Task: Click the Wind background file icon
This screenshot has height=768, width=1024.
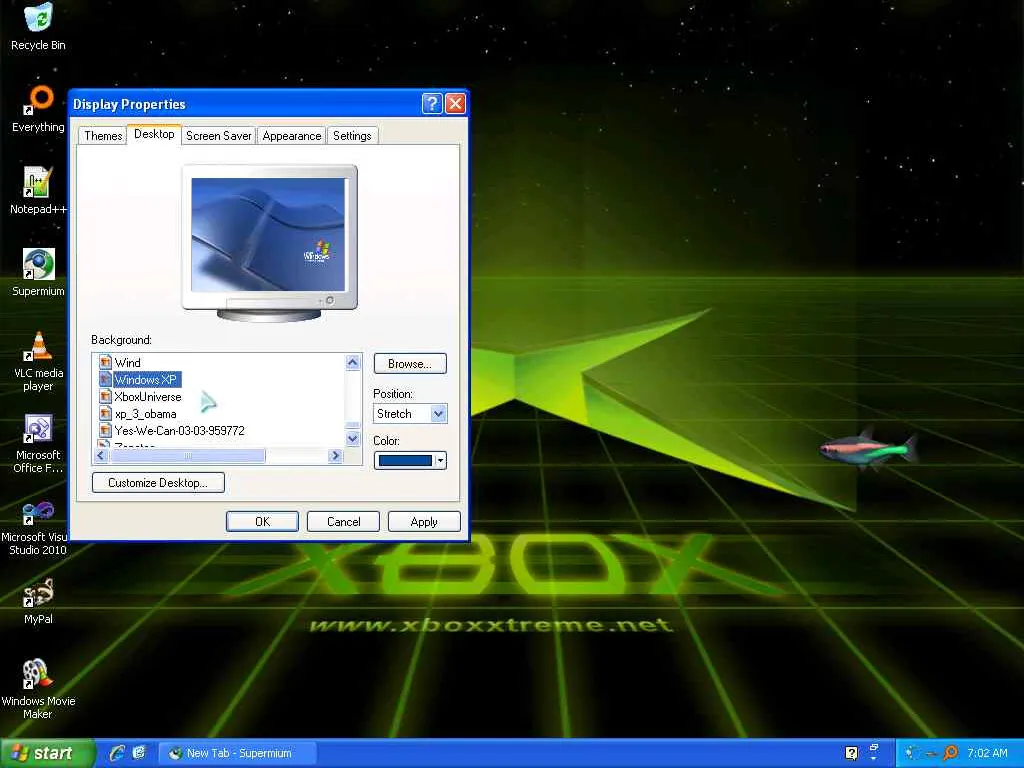Action: [104, 362]
